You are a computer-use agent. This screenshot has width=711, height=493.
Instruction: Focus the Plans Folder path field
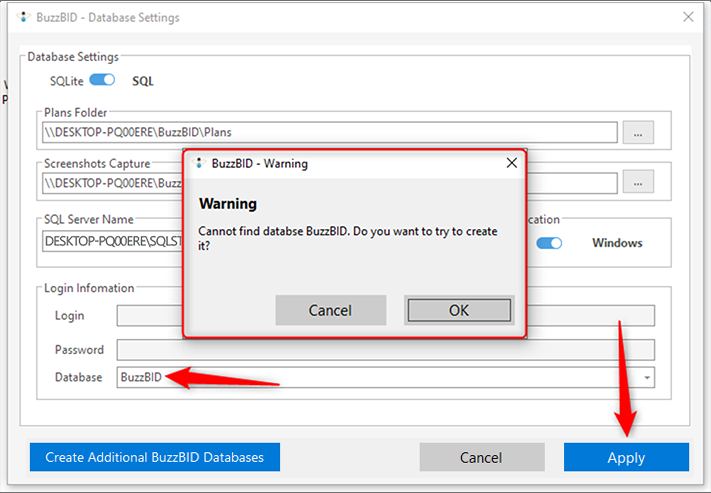coord(330,132)
